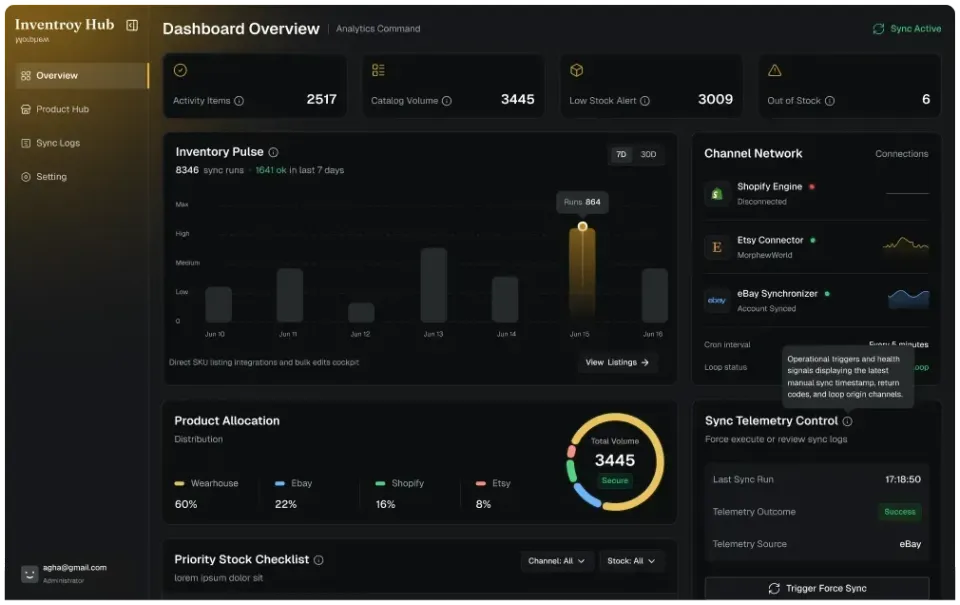
Task: Show info for Out of Stock
Action: point(830,101)
